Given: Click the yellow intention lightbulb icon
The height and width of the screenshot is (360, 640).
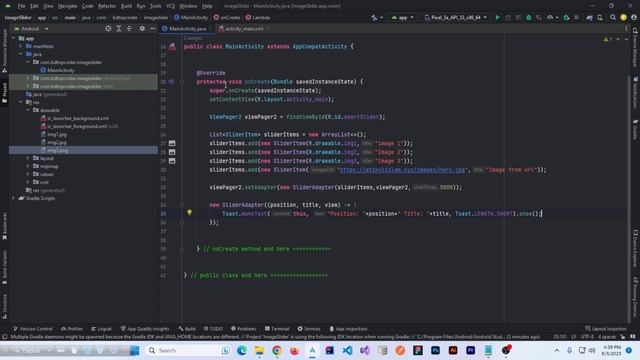Looking at the screenshot, I should point(189,213).
